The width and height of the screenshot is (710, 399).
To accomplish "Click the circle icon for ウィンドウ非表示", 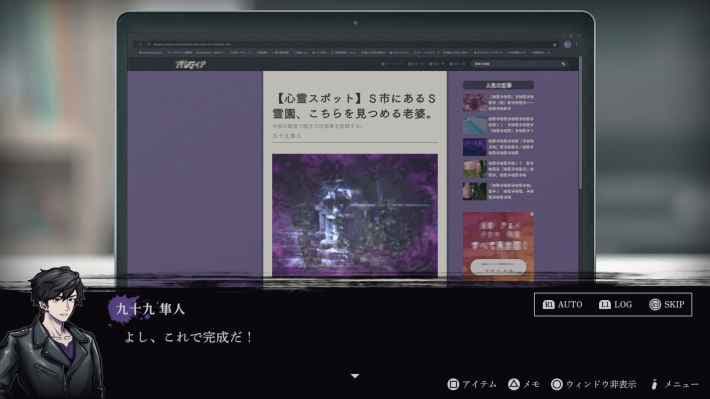I will point(556,385).
